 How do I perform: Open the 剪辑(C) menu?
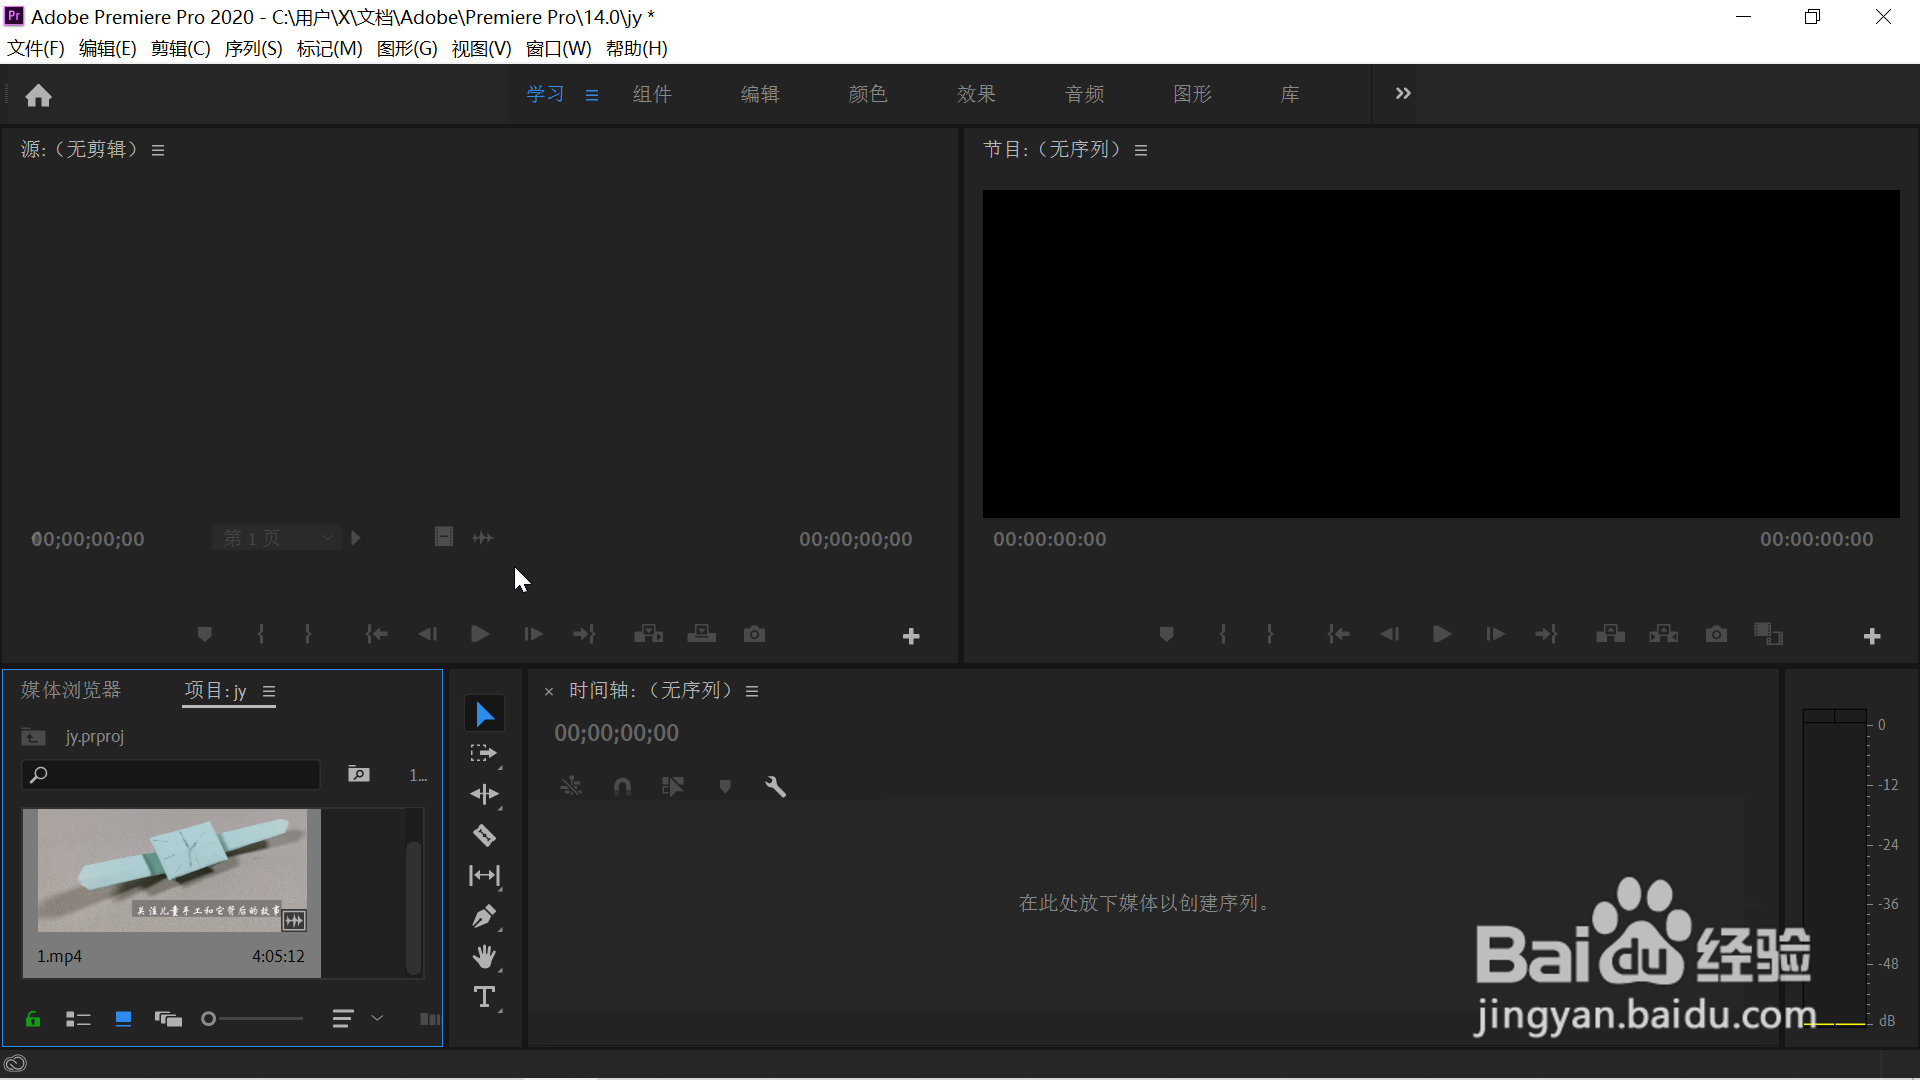coord(181,48)
